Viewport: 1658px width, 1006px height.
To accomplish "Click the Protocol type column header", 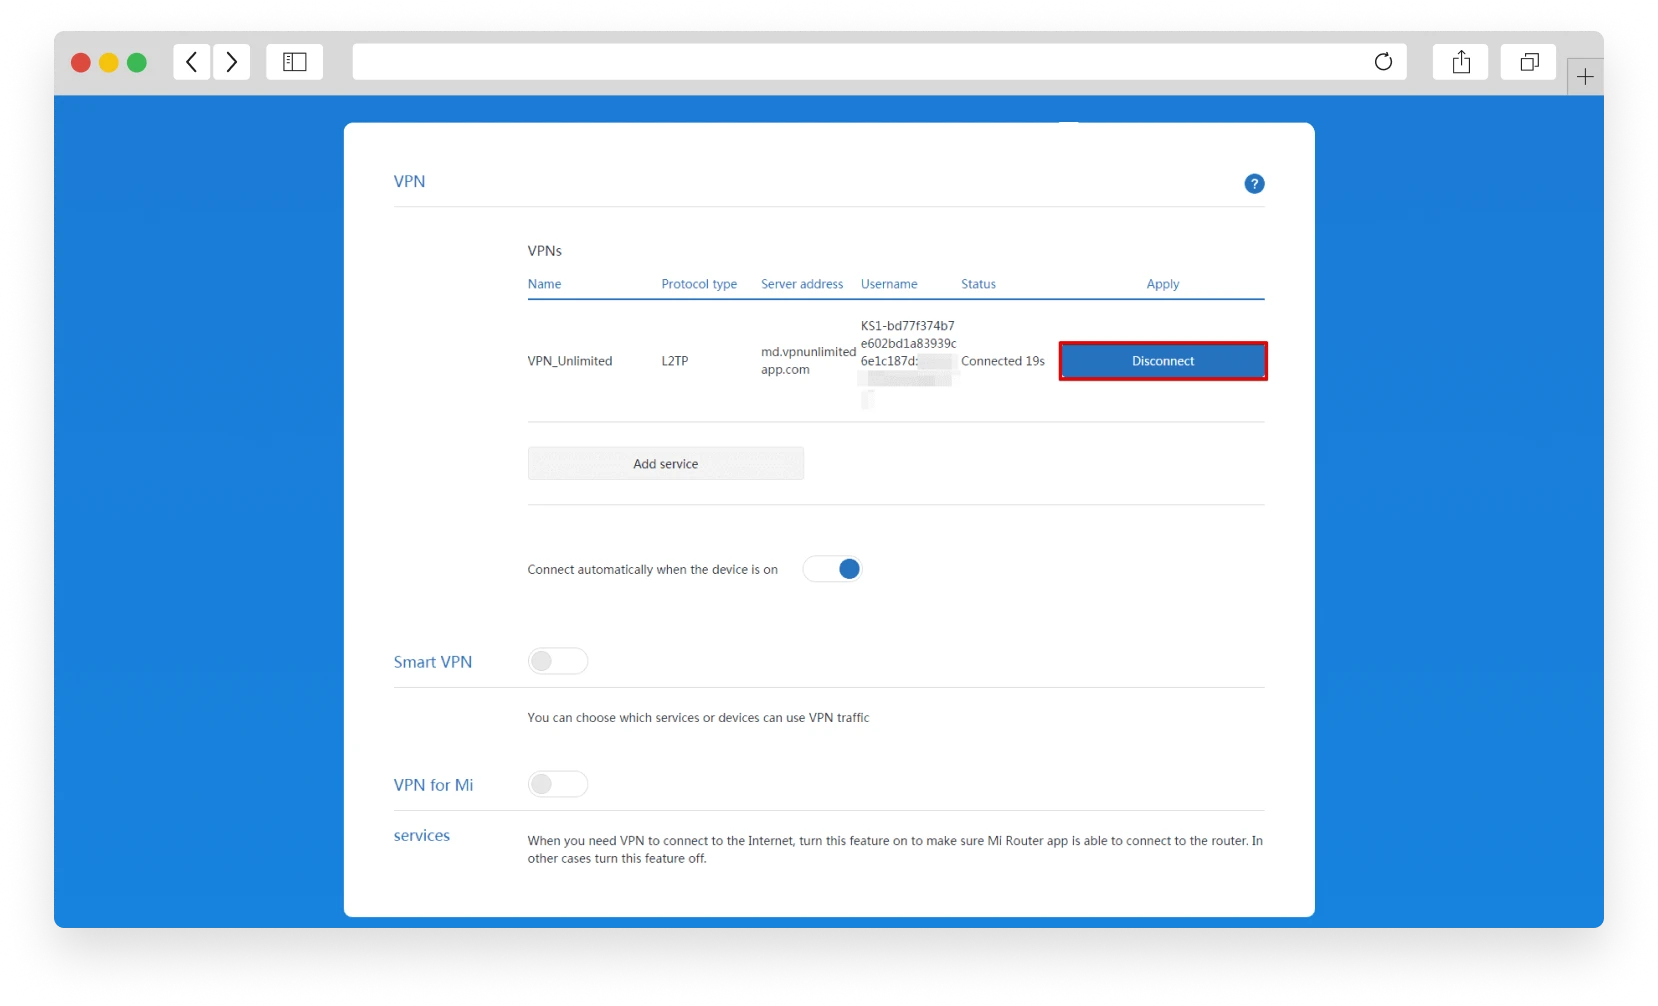I will pos(699,284).
